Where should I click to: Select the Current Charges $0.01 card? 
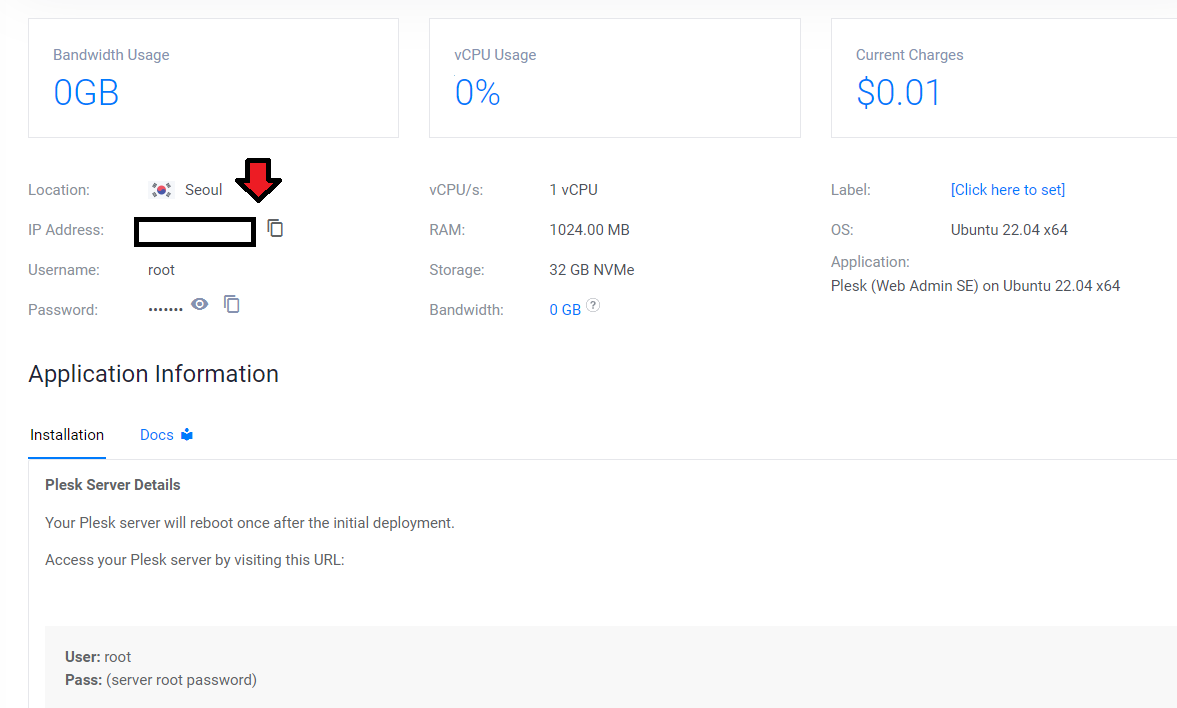(x=1004, y=78)
